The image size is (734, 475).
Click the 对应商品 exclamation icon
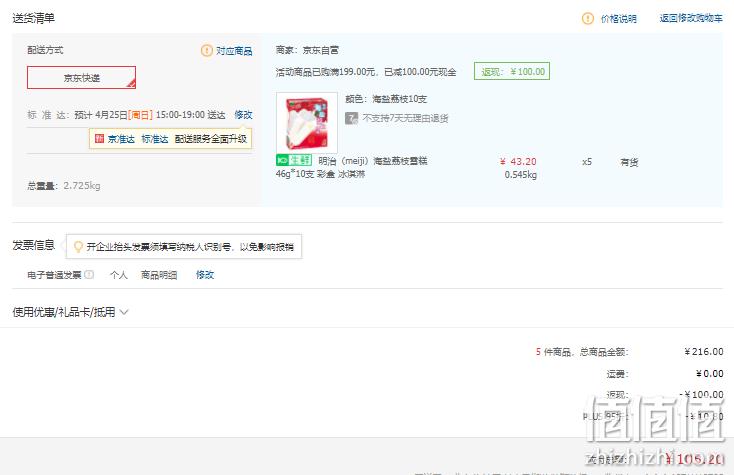(206, 51)
